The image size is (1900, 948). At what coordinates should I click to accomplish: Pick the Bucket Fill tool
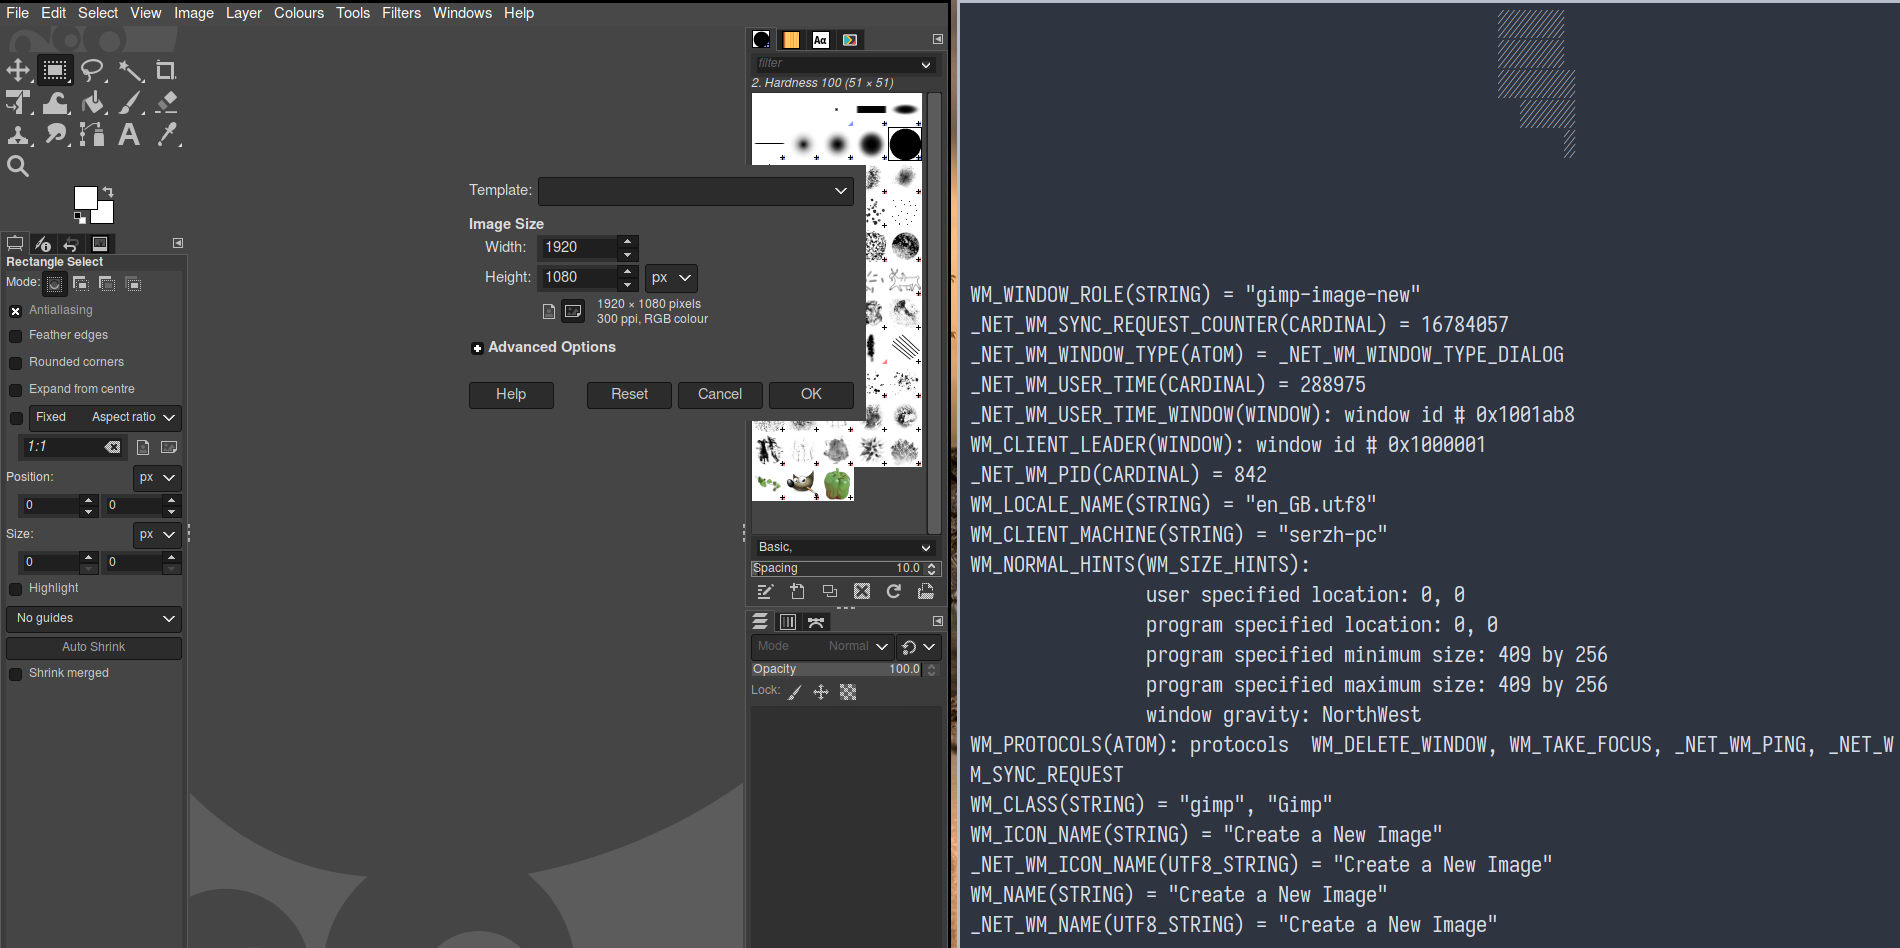click(92, 102)
